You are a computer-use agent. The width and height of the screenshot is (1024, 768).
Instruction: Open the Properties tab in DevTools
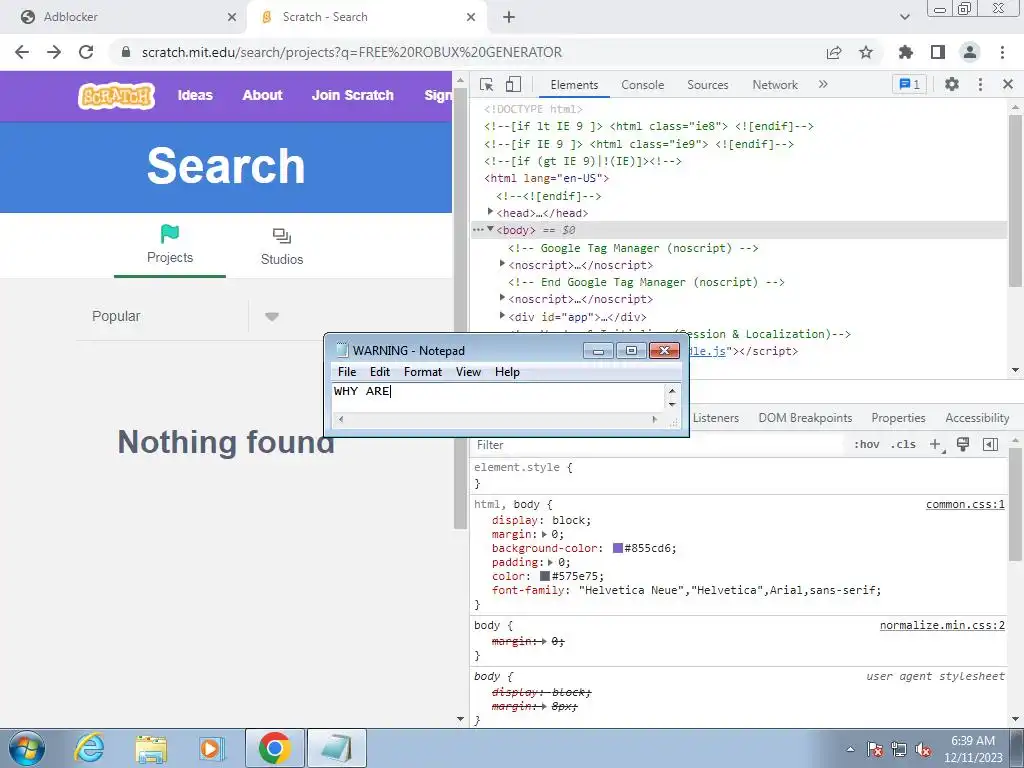[898, 418]
